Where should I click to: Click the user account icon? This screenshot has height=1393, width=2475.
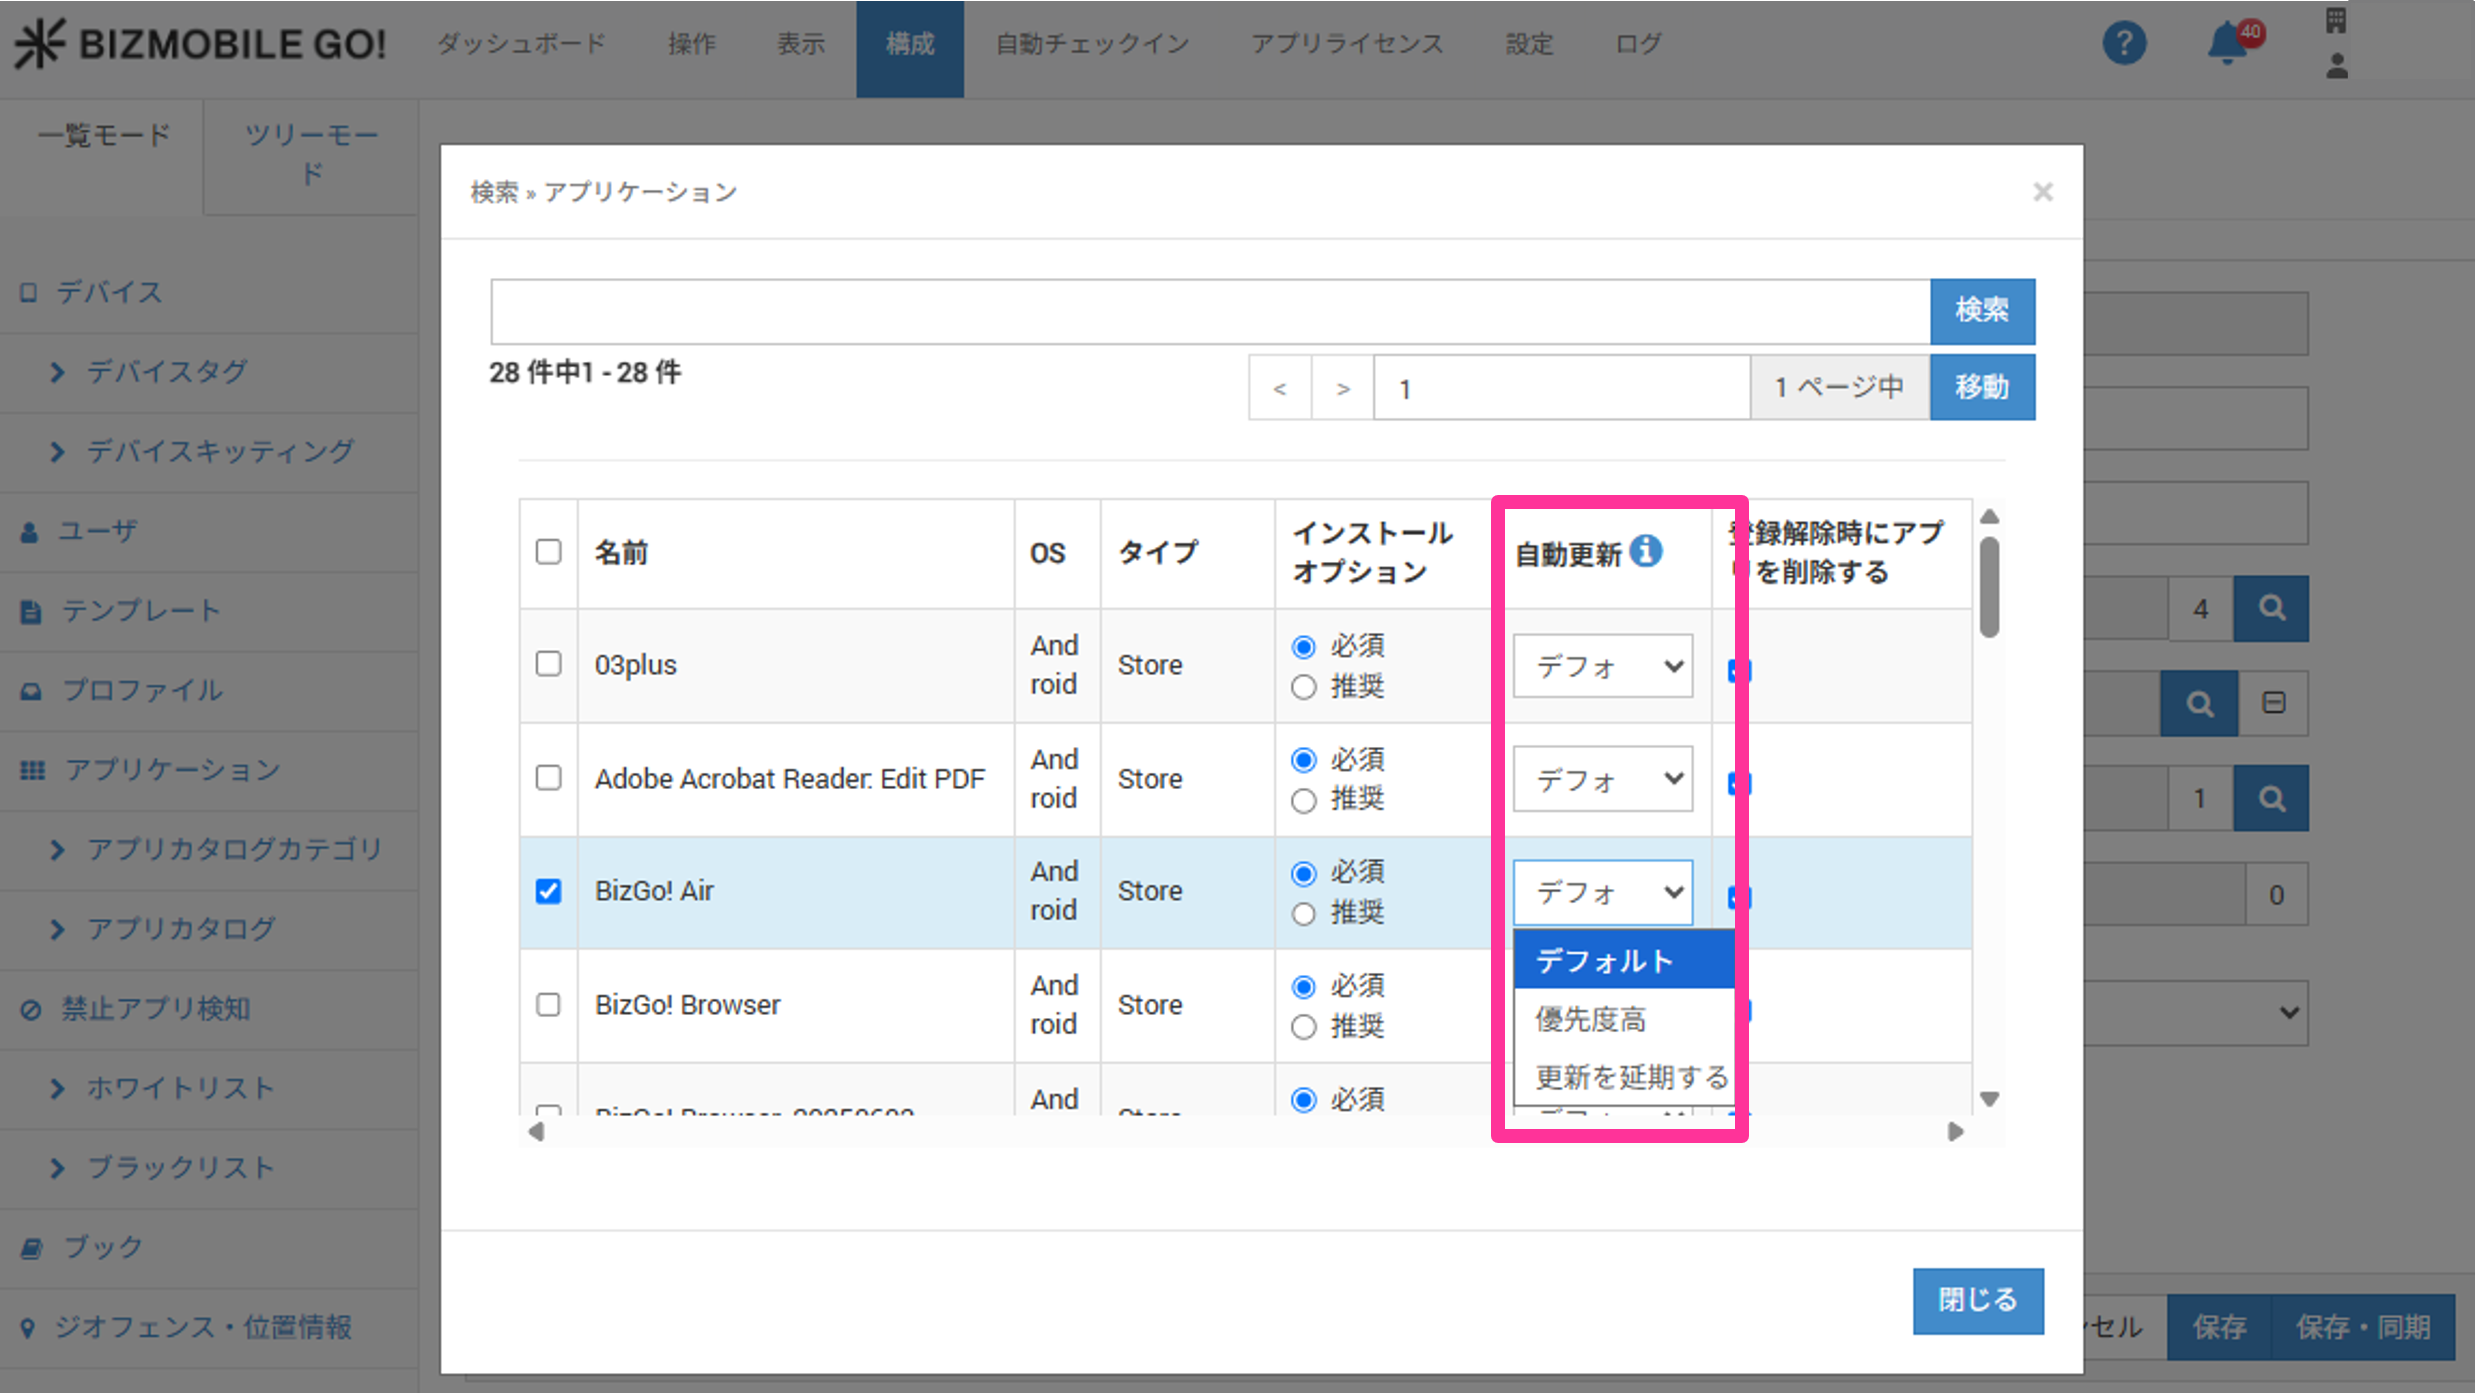(2336, 67)
